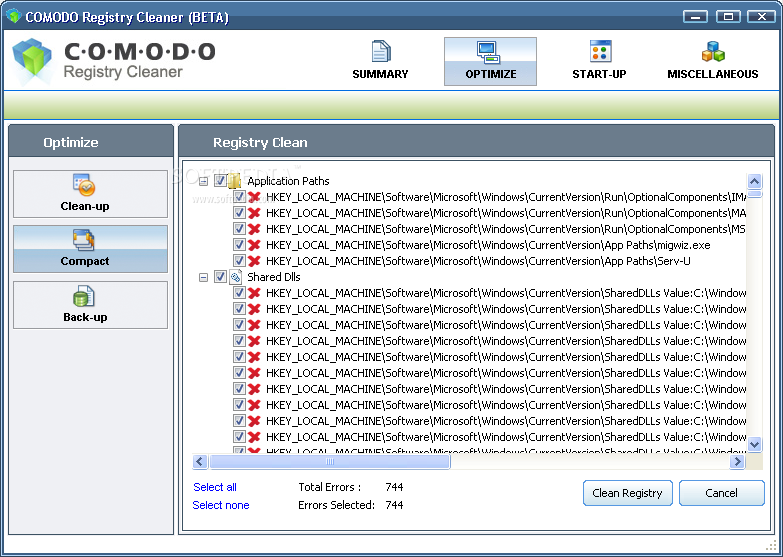Uncheck the Application Paths group checkbox
This screenshot has height=557, width=783.
click(220, 181)
